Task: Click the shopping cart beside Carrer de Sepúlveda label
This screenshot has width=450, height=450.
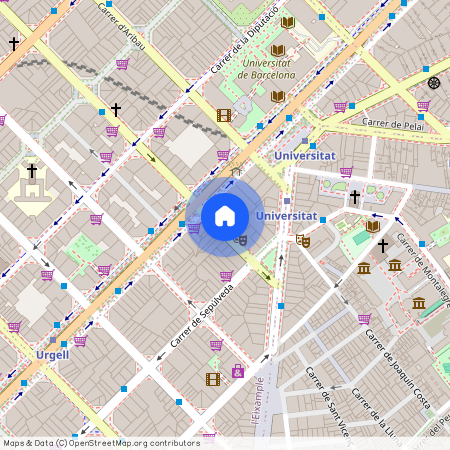Action: coord(226,276)
